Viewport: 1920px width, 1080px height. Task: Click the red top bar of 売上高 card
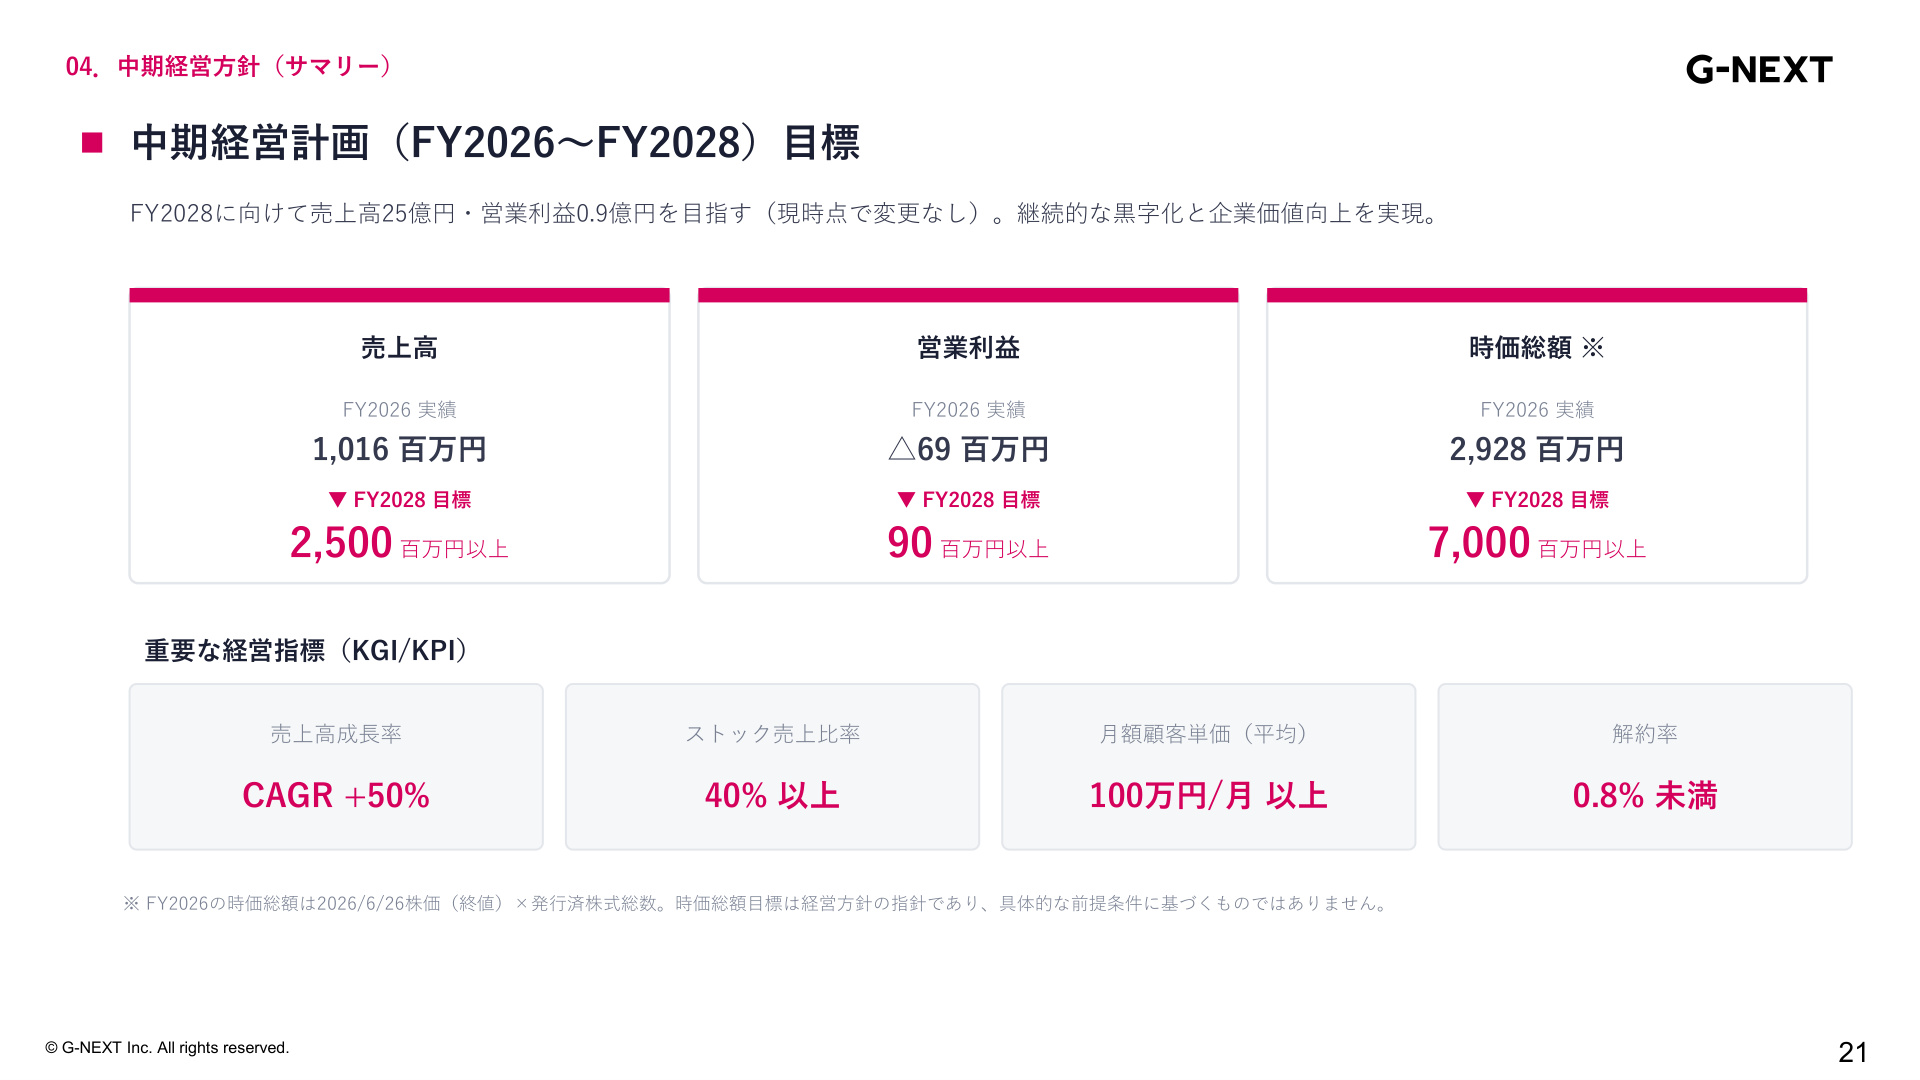399,295
